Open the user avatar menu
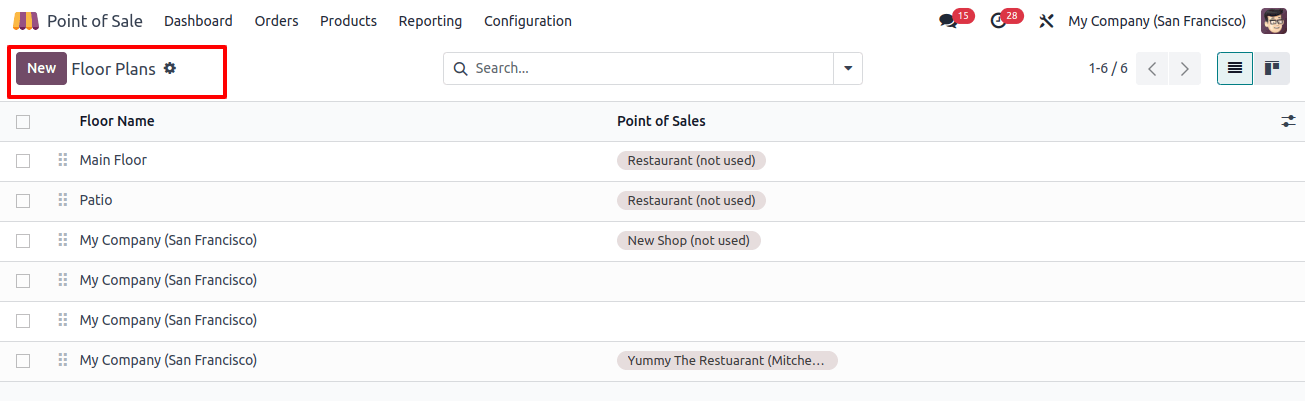The image size is (1305, 401). tap(1274, 21)
